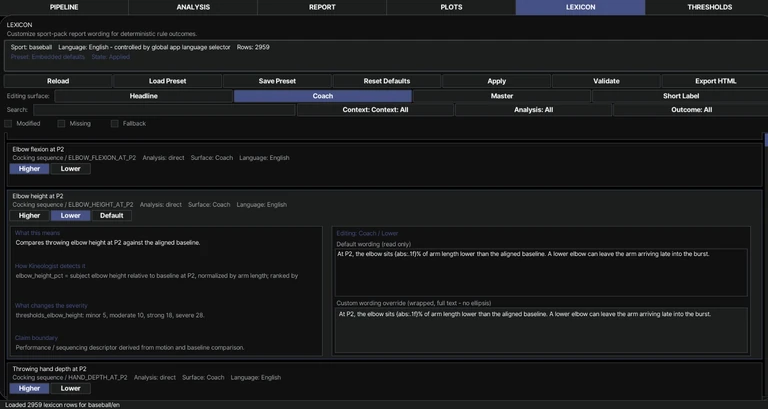768x409 pixels.
Task: Click the Default wording read-only text box
Action: 541,272
